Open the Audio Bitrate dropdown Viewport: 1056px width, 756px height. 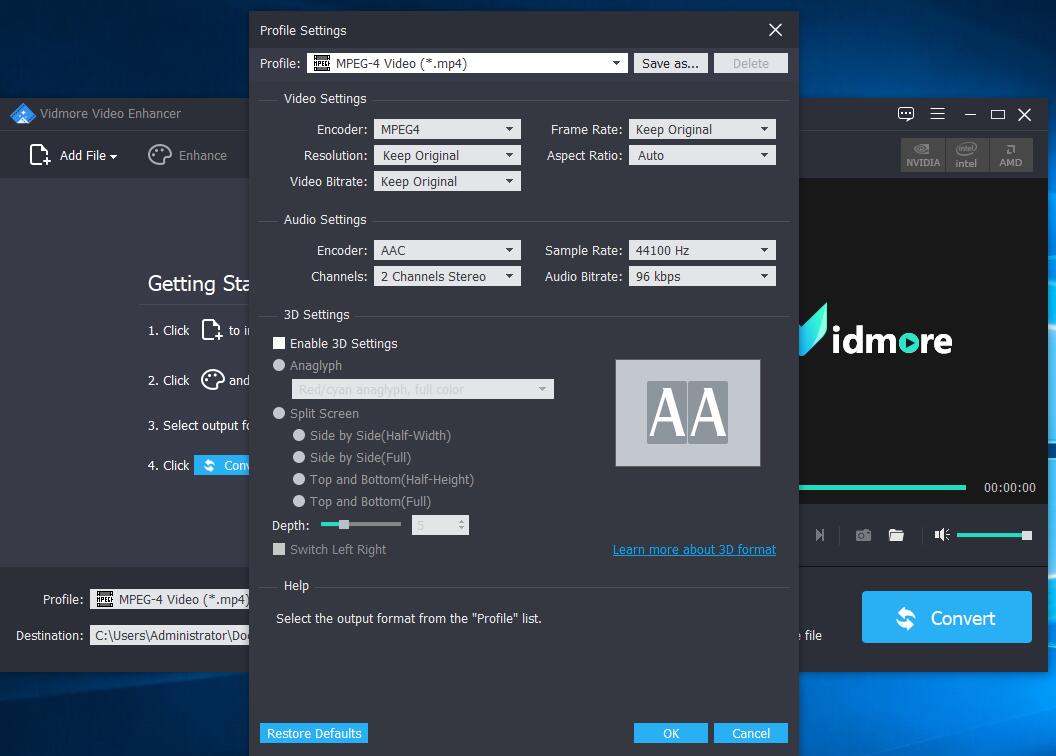click(702, 277)
